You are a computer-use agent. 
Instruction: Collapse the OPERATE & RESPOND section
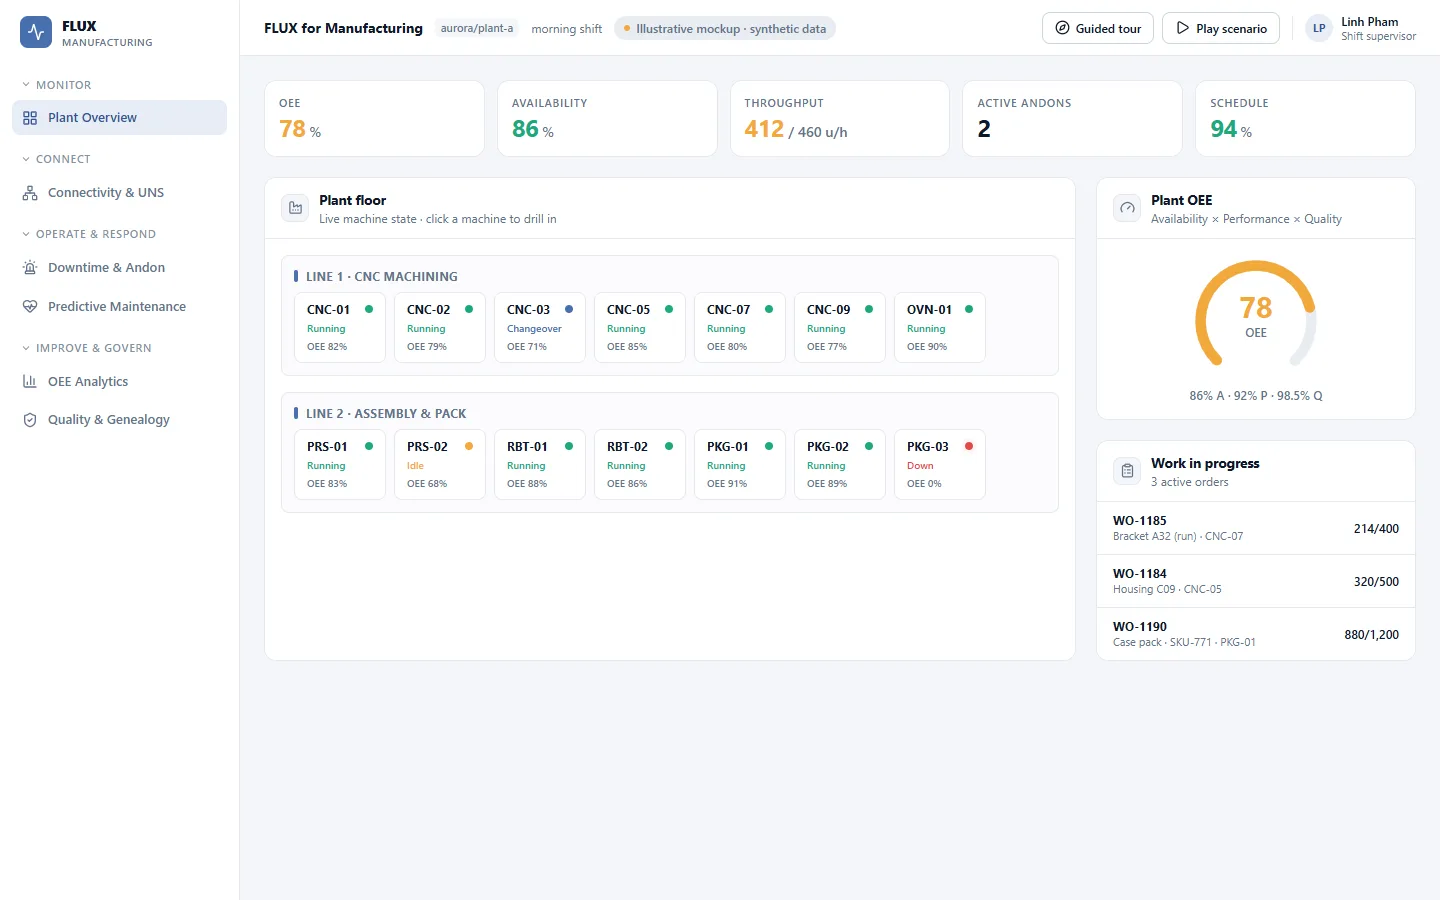(x=89, y=234)
